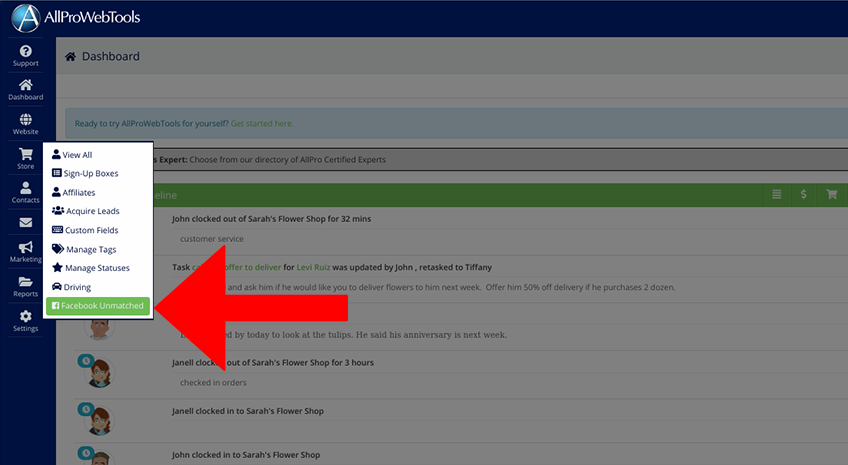Click the 'customer service' note text
This screenshot has height=465, width=848.
tap(211, 239)
